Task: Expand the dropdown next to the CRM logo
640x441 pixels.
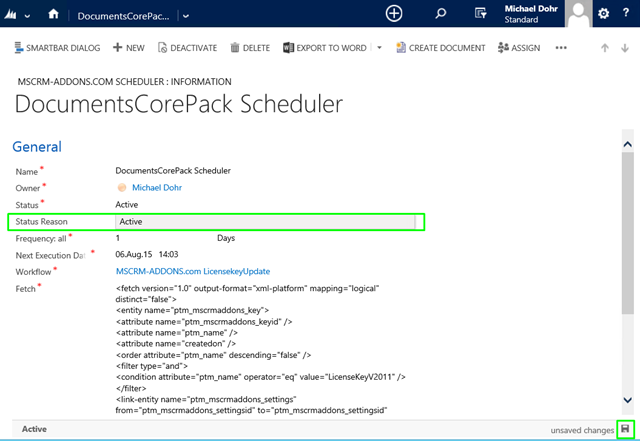Action: pos(27,16)
